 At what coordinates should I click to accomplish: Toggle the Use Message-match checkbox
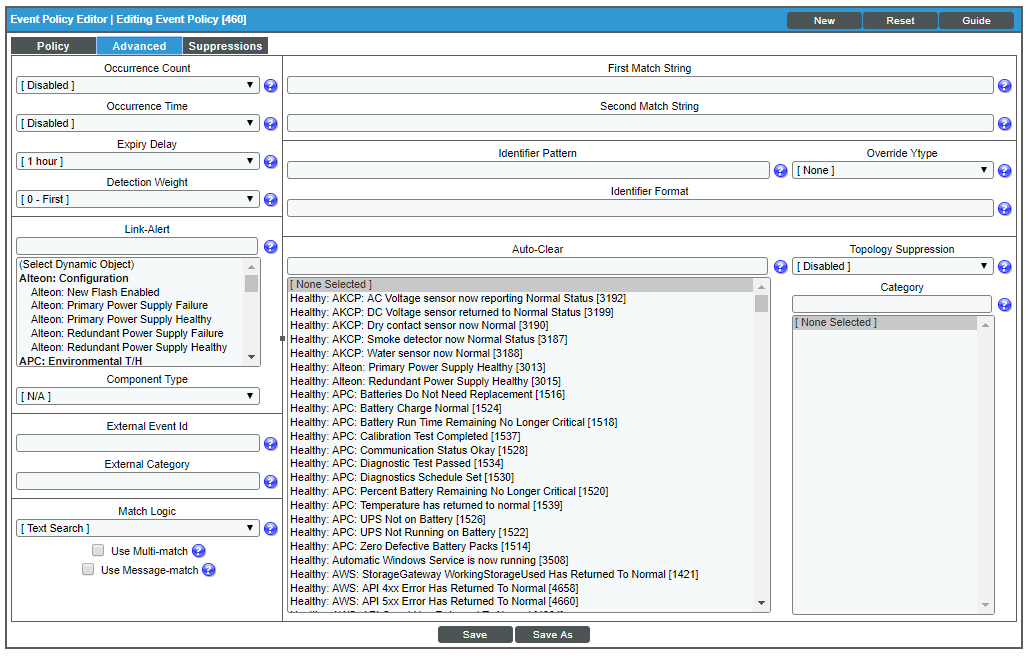88,570
